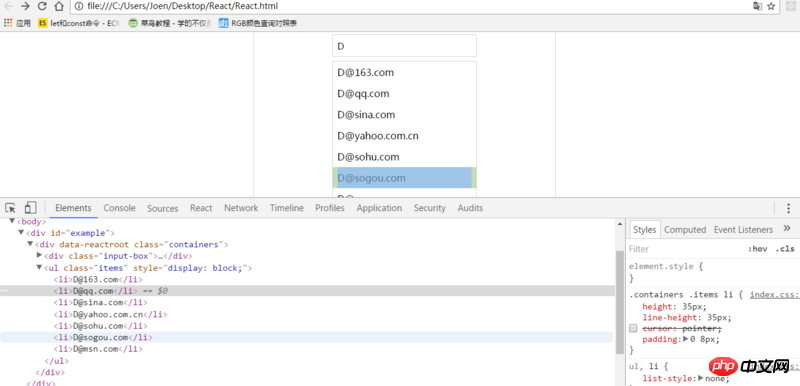Select the li D@sina.com DOM node
The height and width of the screenshot is (386, 800).
click(x=100, y=302)
